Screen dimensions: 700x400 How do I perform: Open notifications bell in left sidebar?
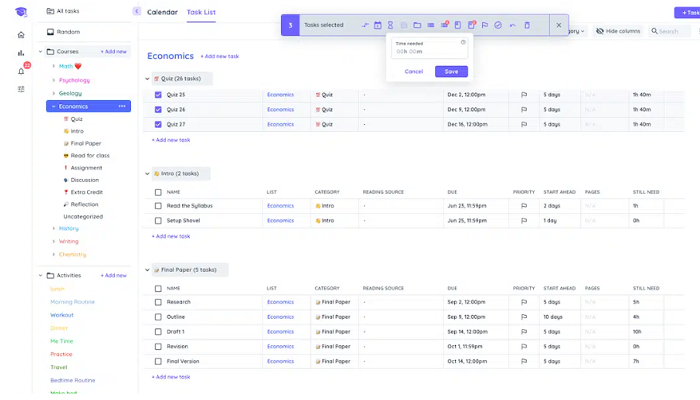21,71
